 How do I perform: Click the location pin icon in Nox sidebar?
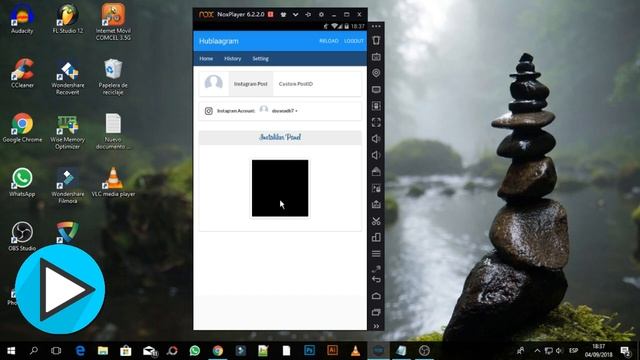click(x=376, y=73)
